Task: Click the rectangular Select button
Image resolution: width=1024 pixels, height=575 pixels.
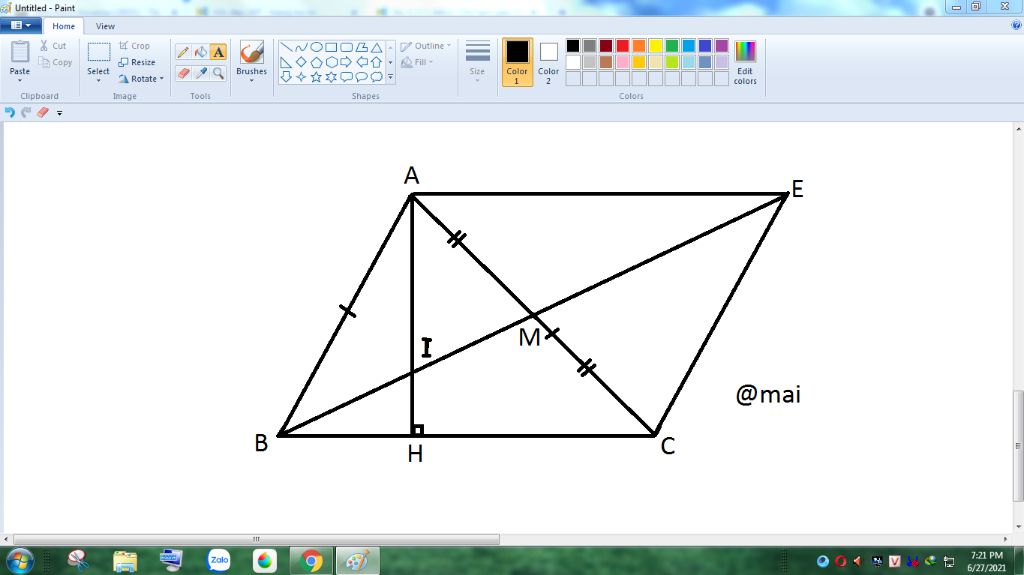Action: 99,53
